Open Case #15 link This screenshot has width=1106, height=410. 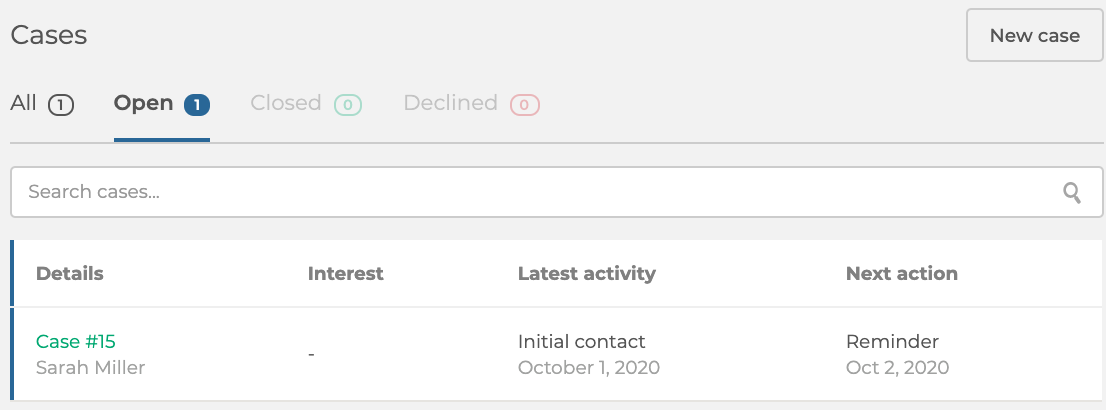tap(75, 342)
